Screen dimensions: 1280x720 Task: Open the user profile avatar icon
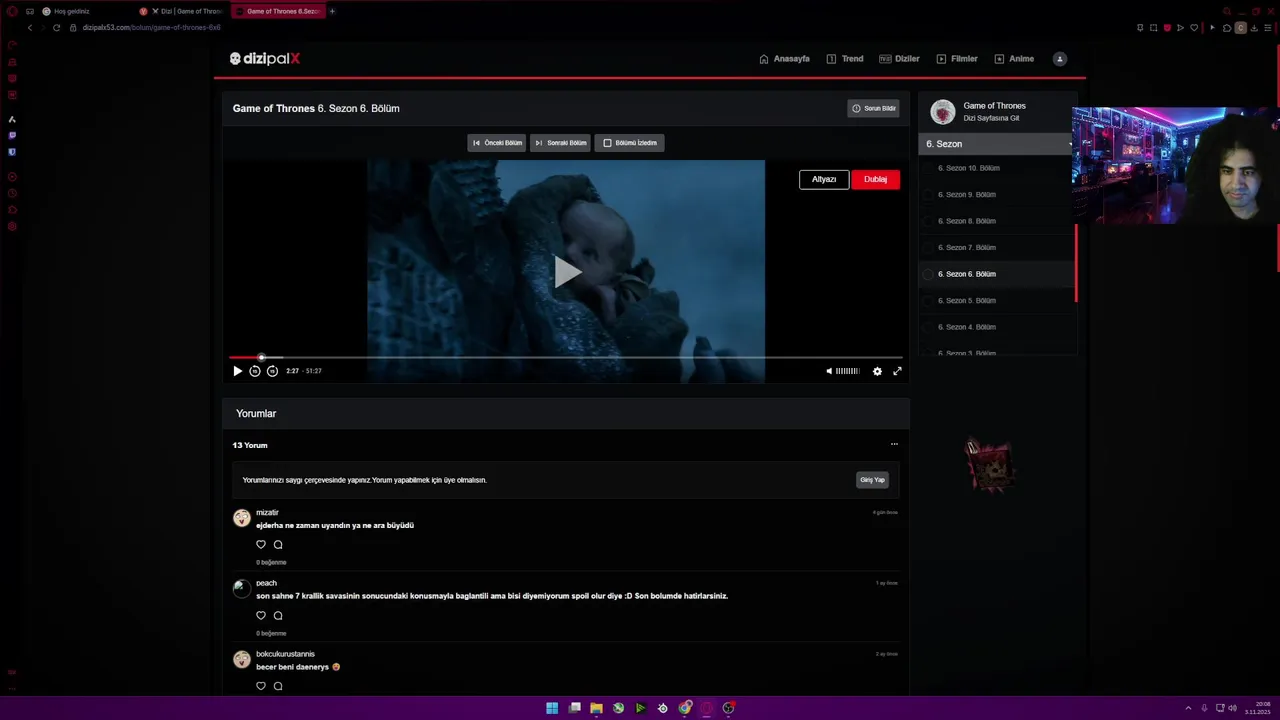point(1060,59)
